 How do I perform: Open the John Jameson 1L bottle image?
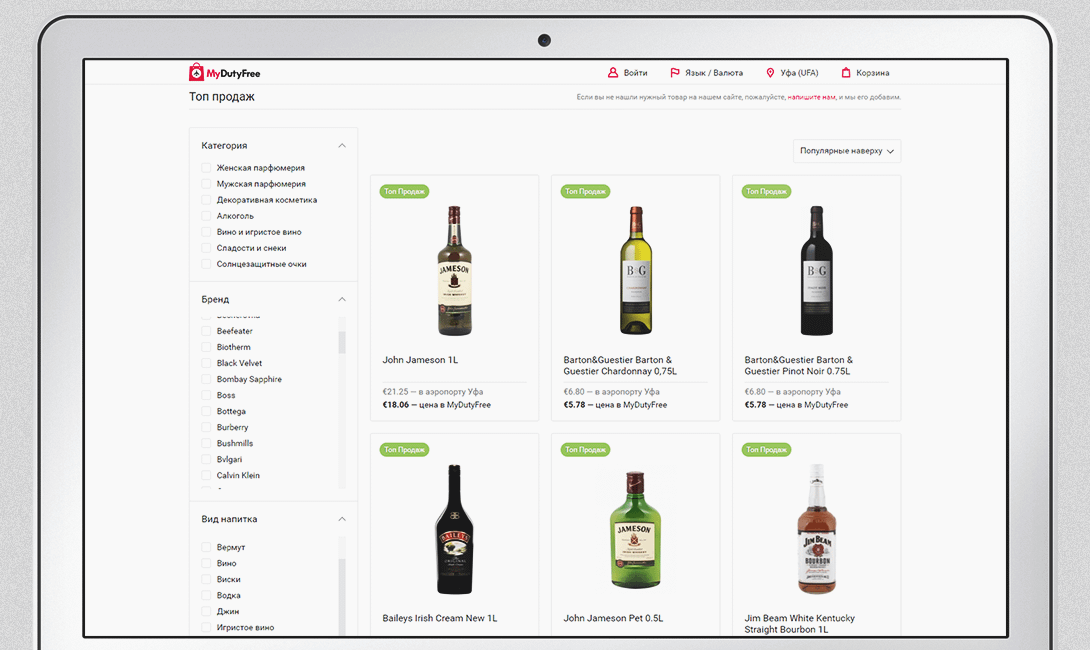(455, 270)
